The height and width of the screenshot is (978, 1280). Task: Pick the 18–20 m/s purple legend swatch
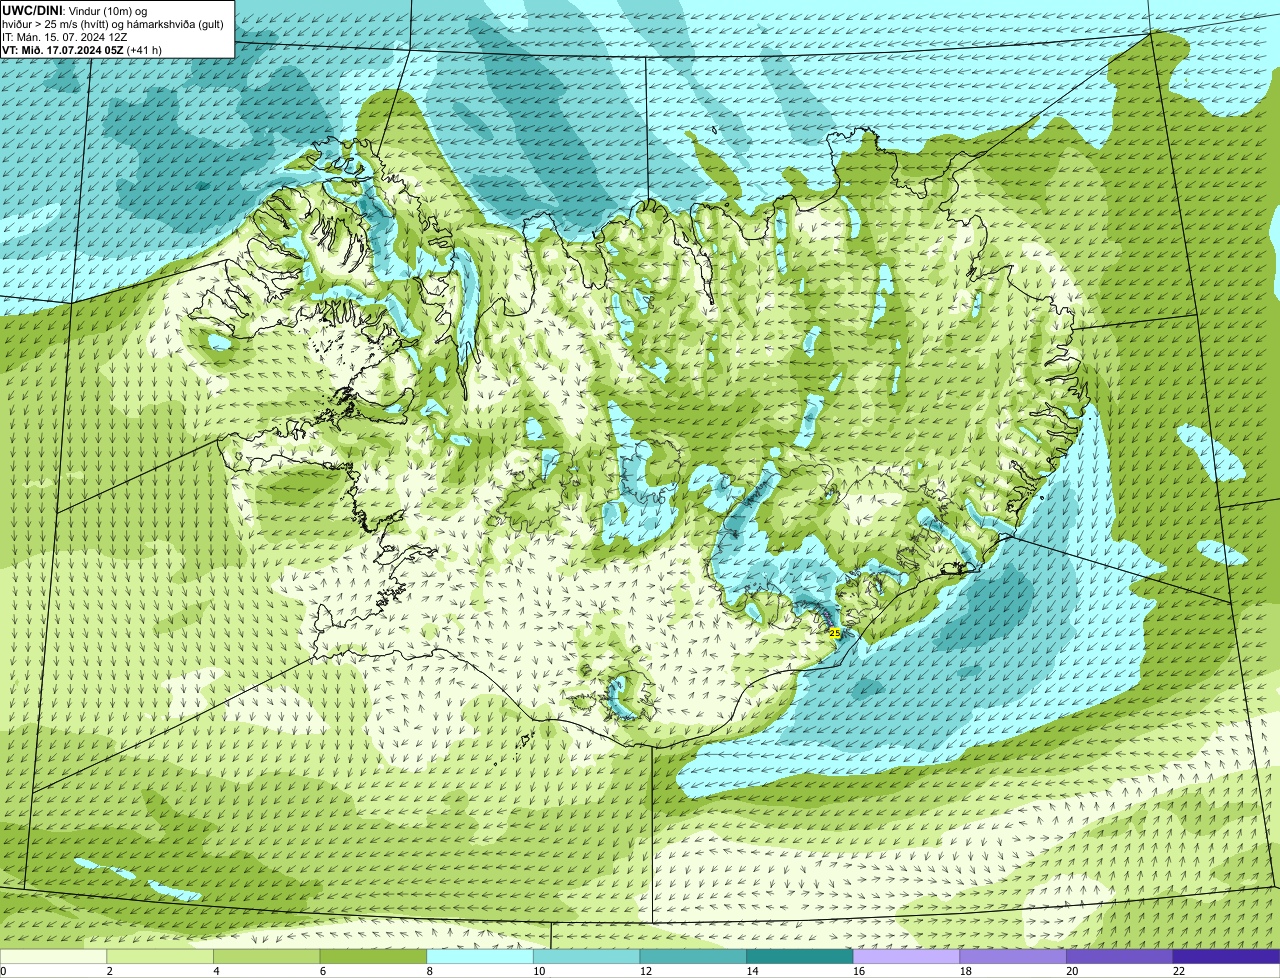click(x=1013, y=956)
